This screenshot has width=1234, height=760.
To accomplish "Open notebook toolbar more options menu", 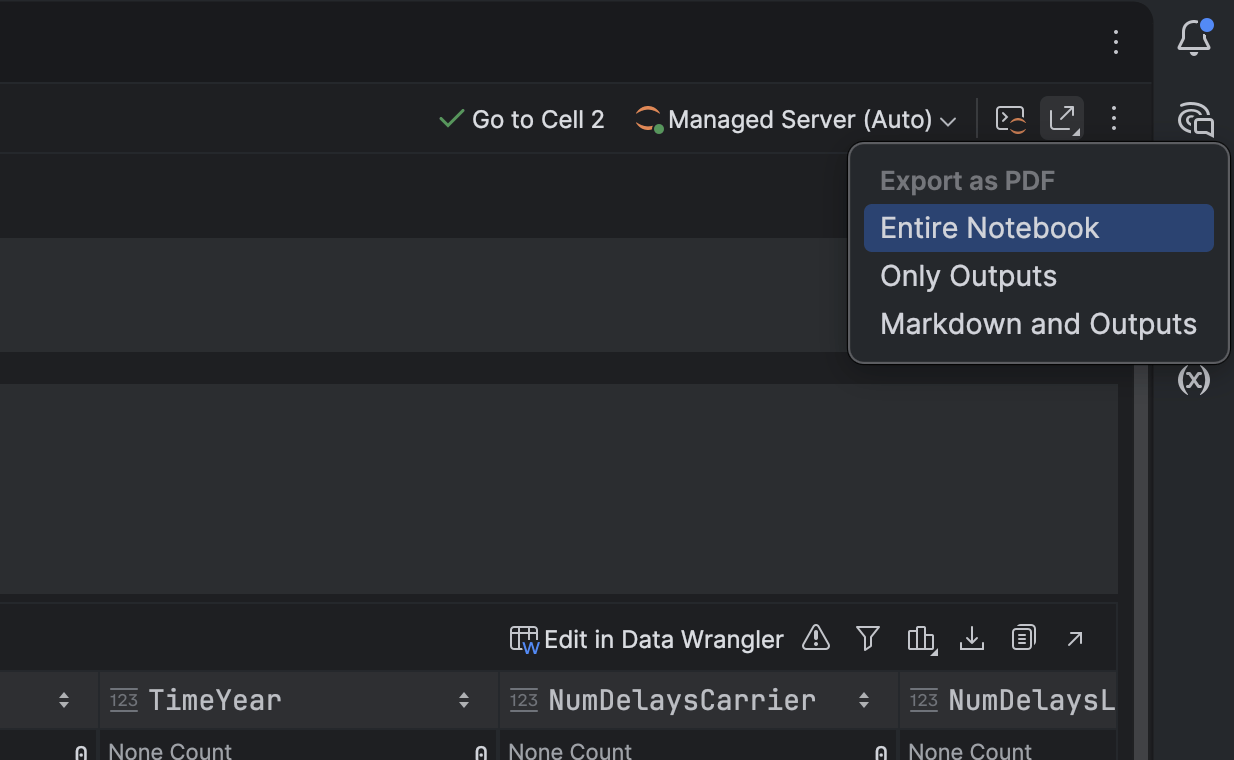I will 1114,119.
